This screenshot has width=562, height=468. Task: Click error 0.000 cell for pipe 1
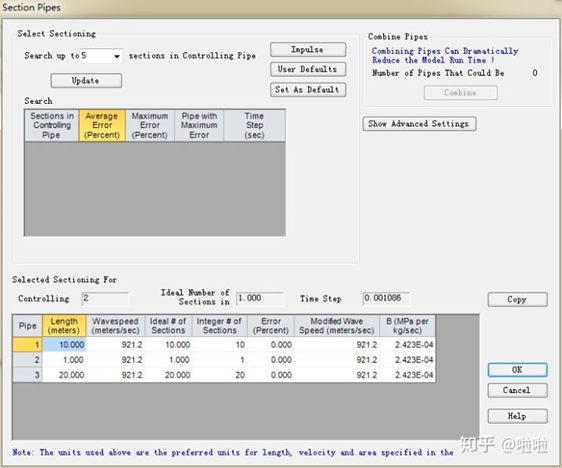click(x=271, y=345)
